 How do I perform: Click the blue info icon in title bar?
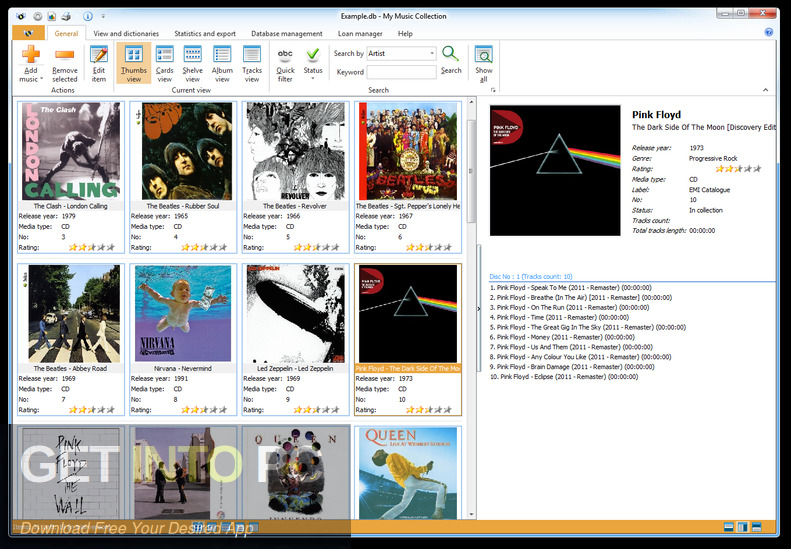[x=88, y=16]
